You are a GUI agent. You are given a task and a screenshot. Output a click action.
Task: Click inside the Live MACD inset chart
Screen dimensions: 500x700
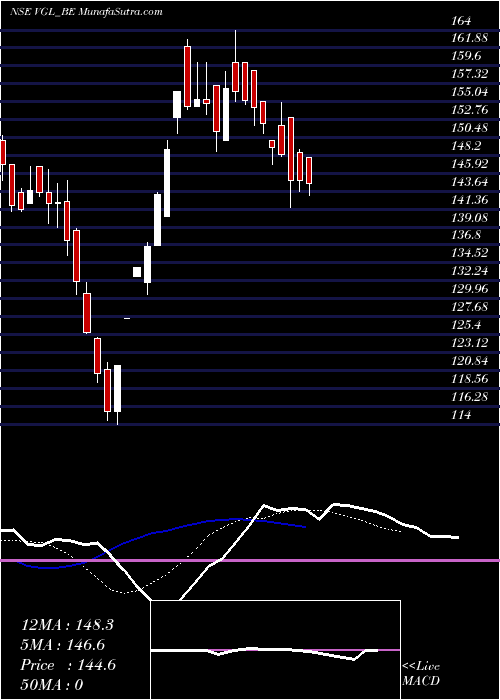275,650
